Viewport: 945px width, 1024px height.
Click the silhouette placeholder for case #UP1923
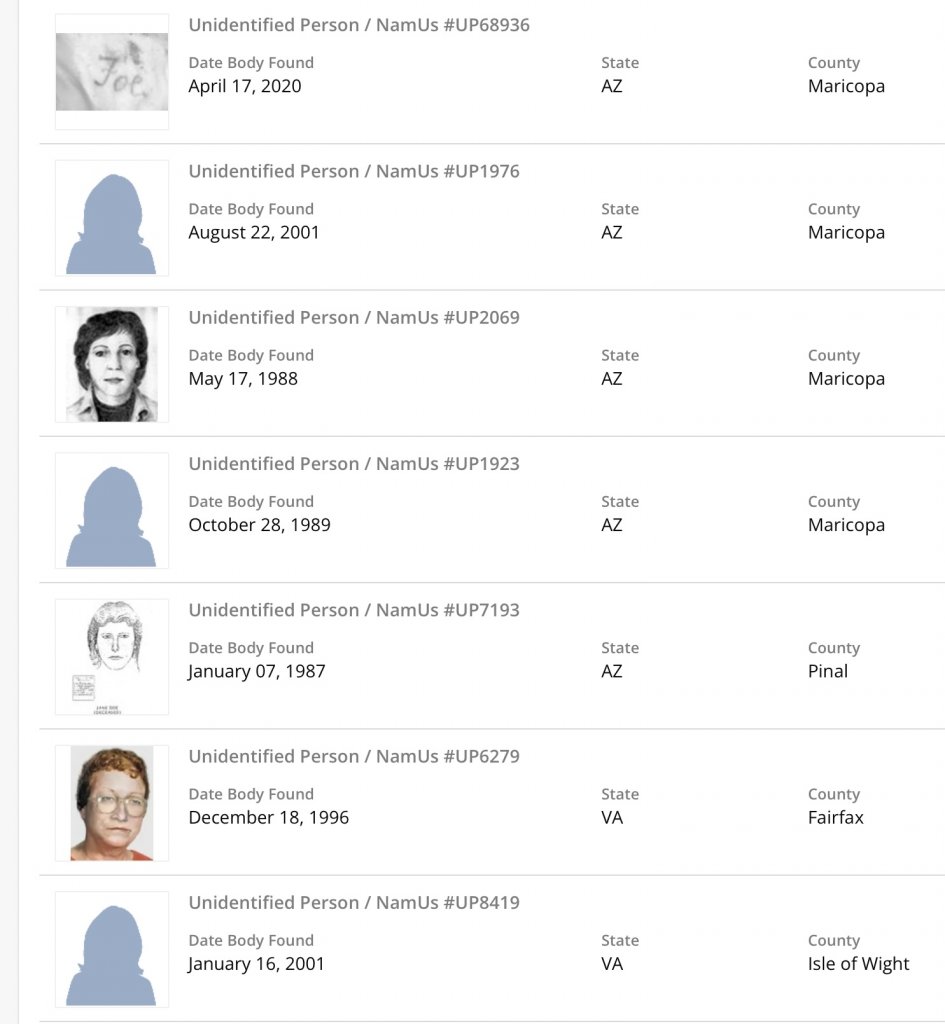[x=111, y=511]
